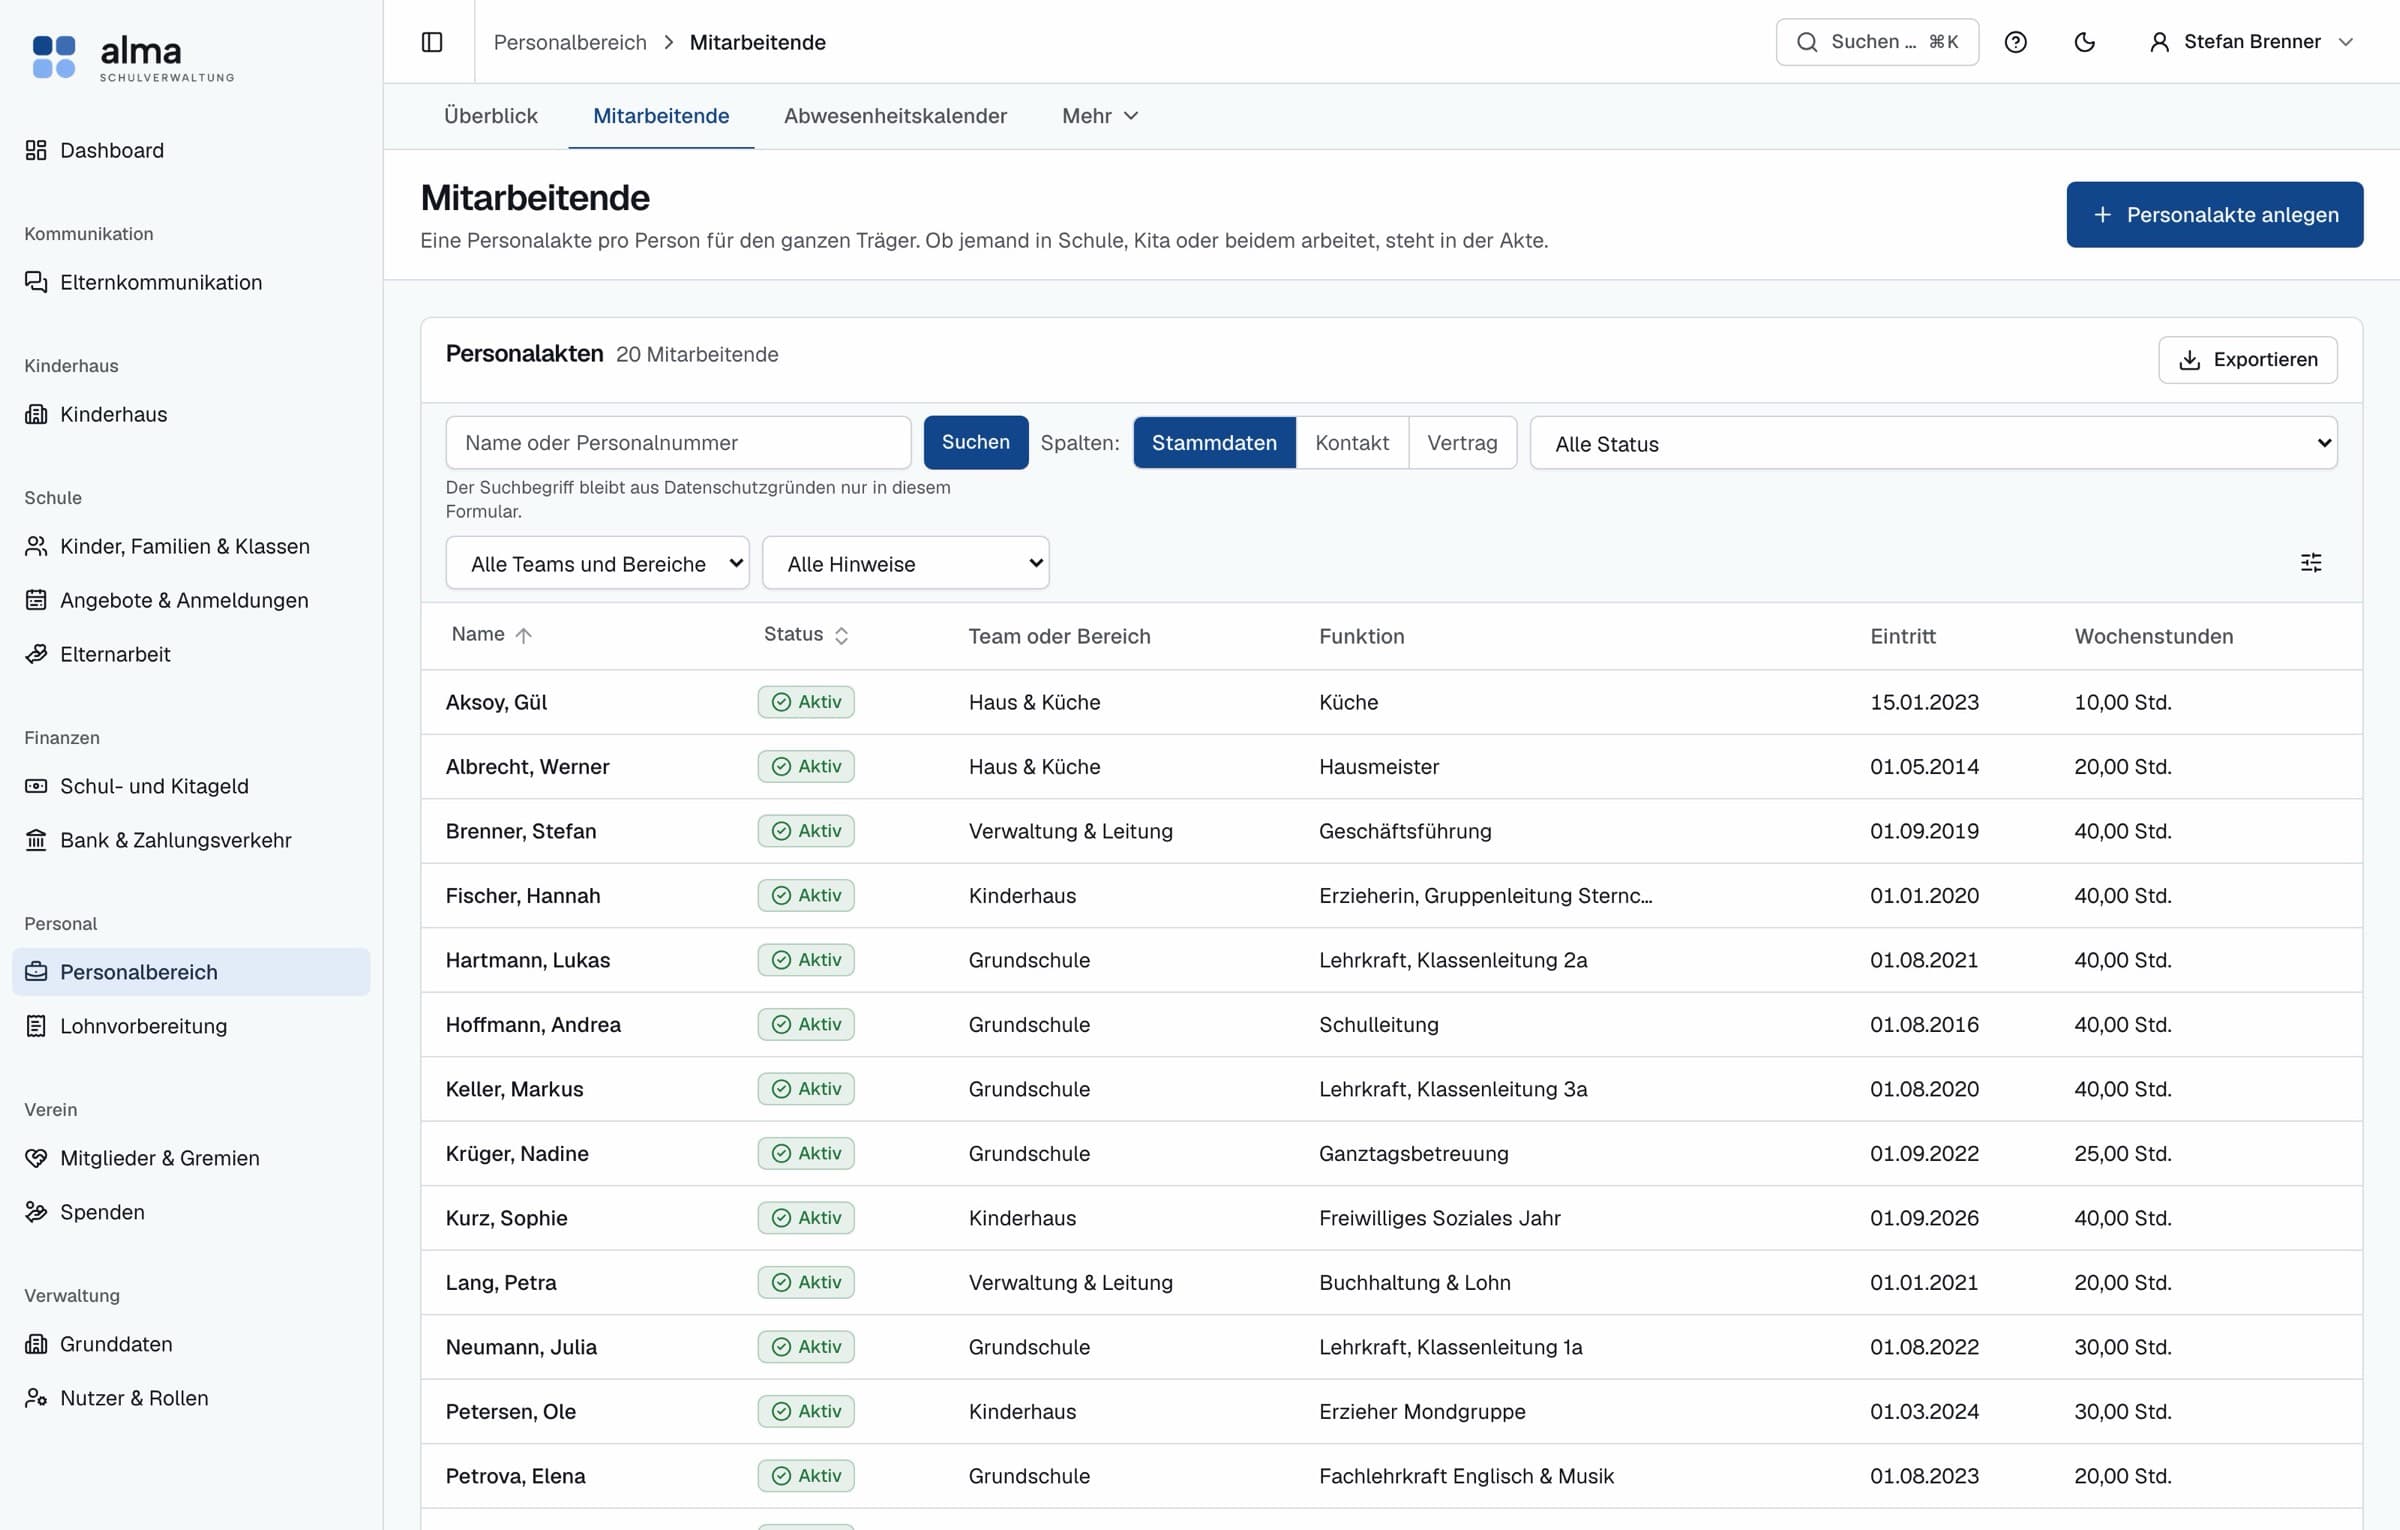Open Aksoy, Gül row

pyautogui.click(x=1391, y=702)
